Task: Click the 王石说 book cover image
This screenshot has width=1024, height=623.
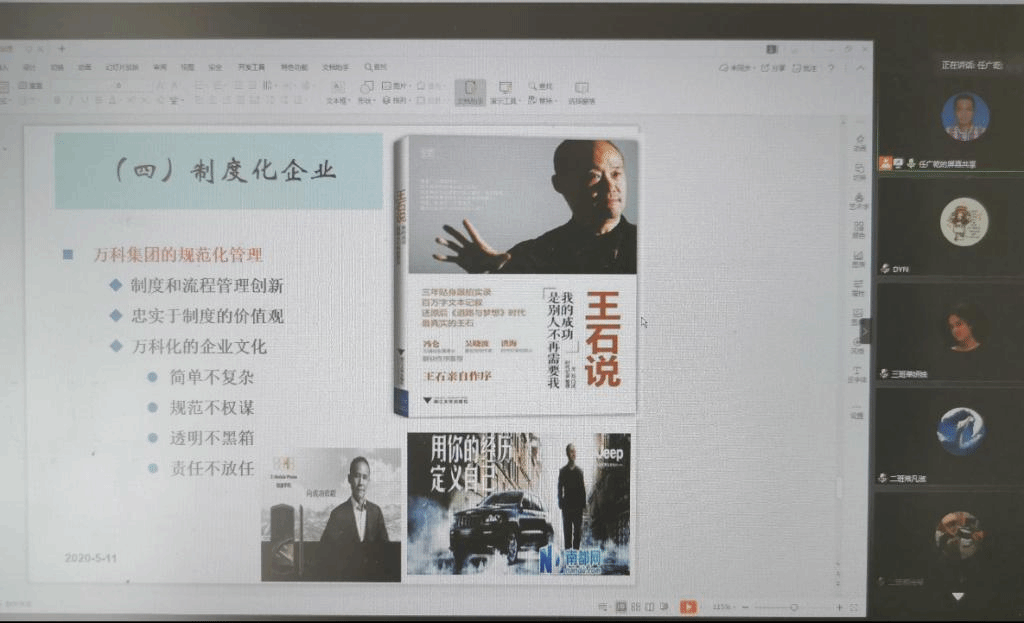Action: pyautogui.click(x=516, y=277)
